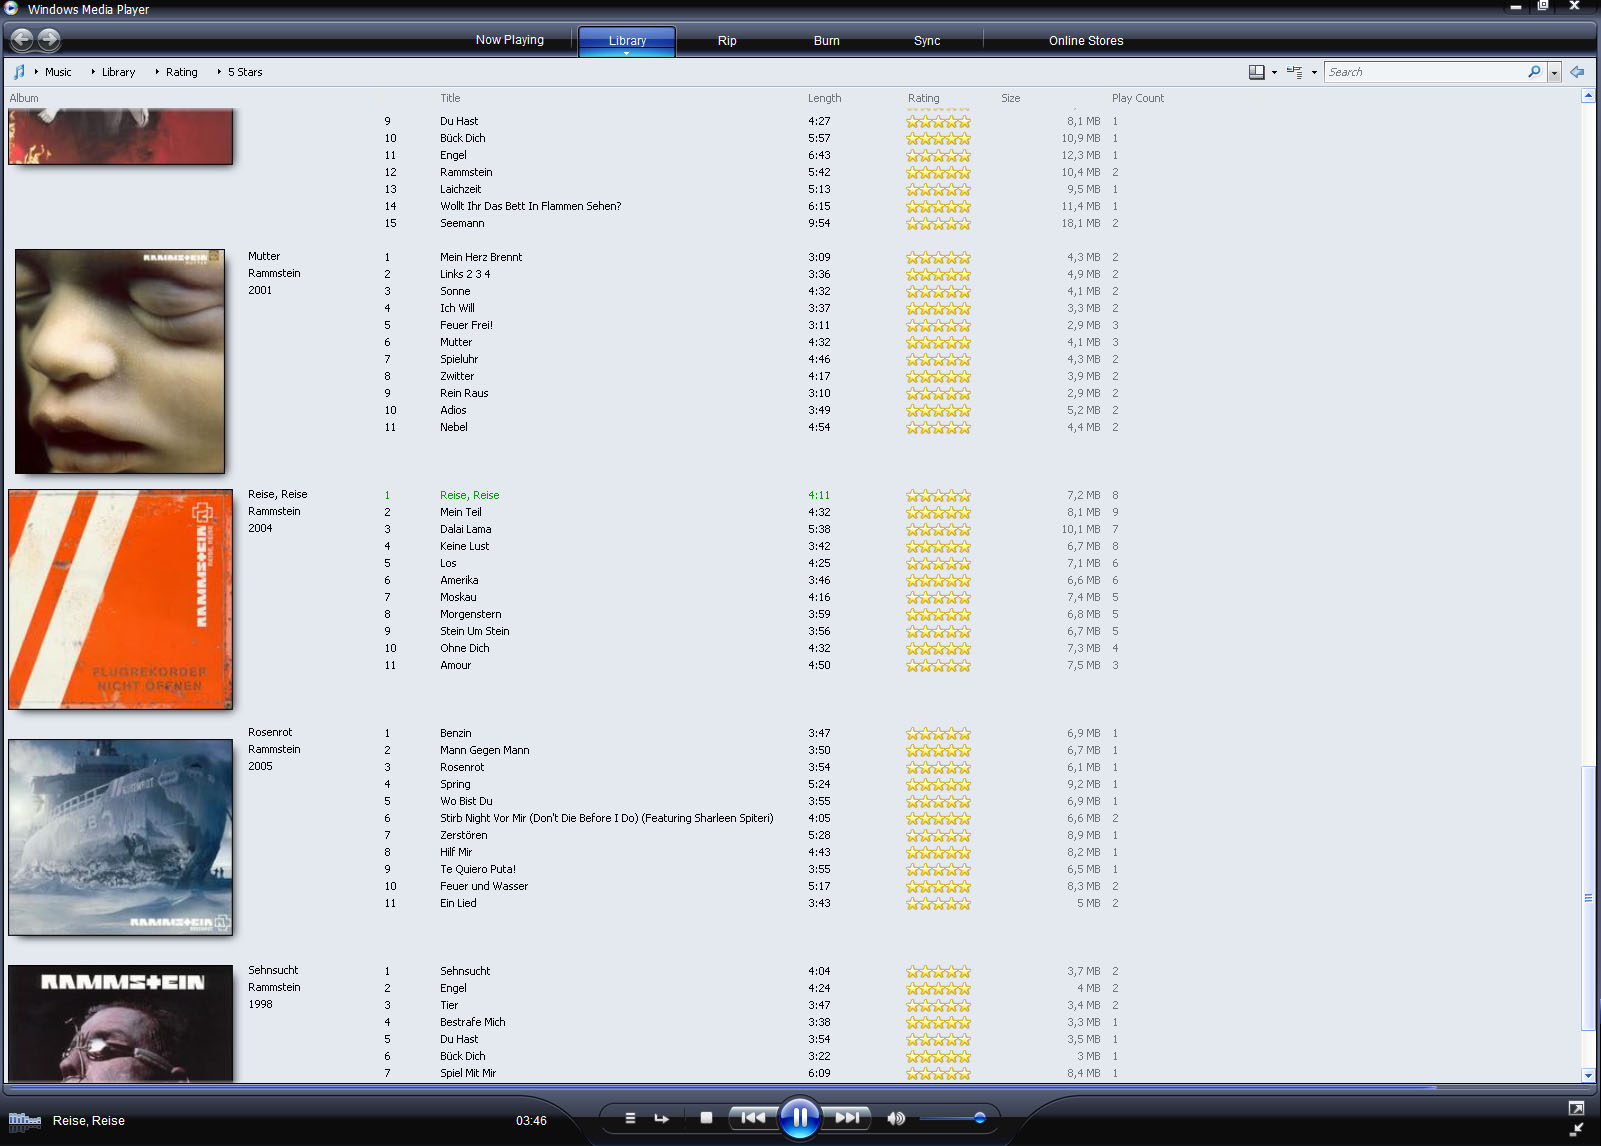Click the vertical scrollbar down arrow
The height and width of the screenshot is (1146, 1601).
click(x=1588, y=1075)
